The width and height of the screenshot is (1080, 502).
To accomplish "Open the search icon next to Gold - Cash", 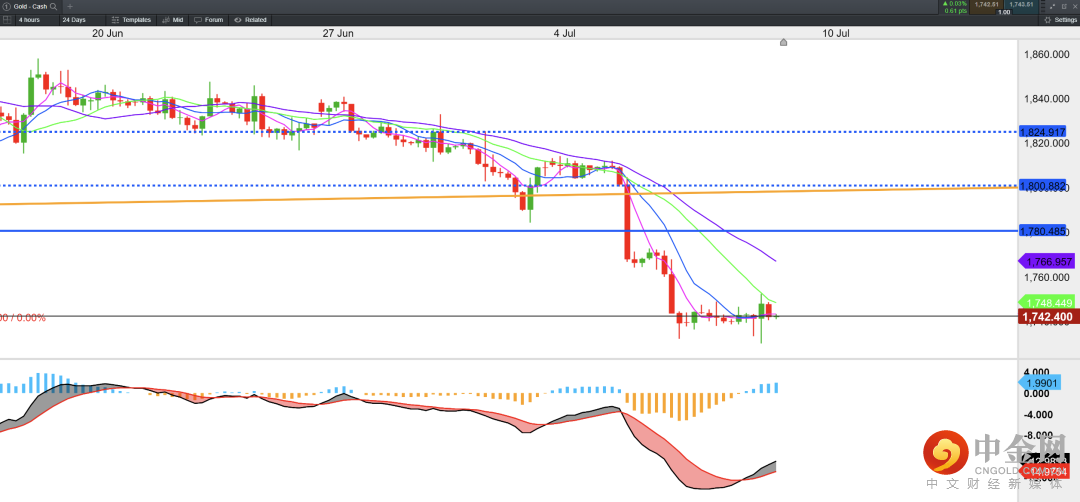I will tap(54, 6).
